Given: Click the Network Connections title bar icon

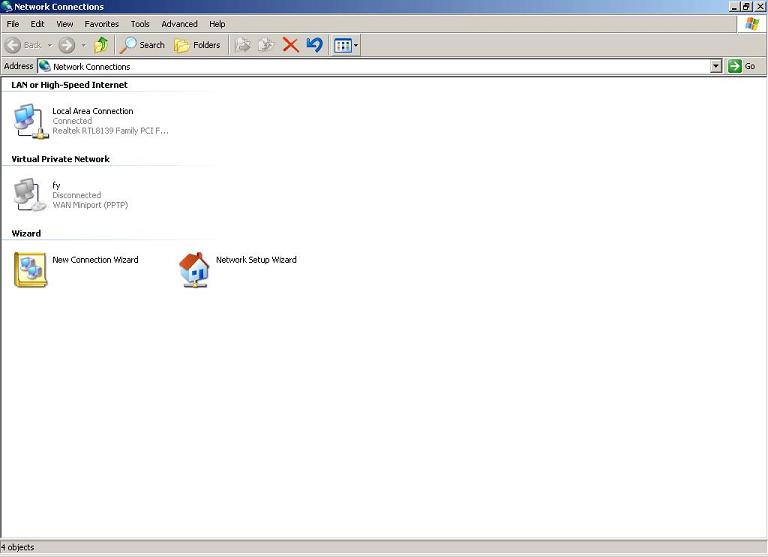Looking at the screenshot, I should click(6, 6).
